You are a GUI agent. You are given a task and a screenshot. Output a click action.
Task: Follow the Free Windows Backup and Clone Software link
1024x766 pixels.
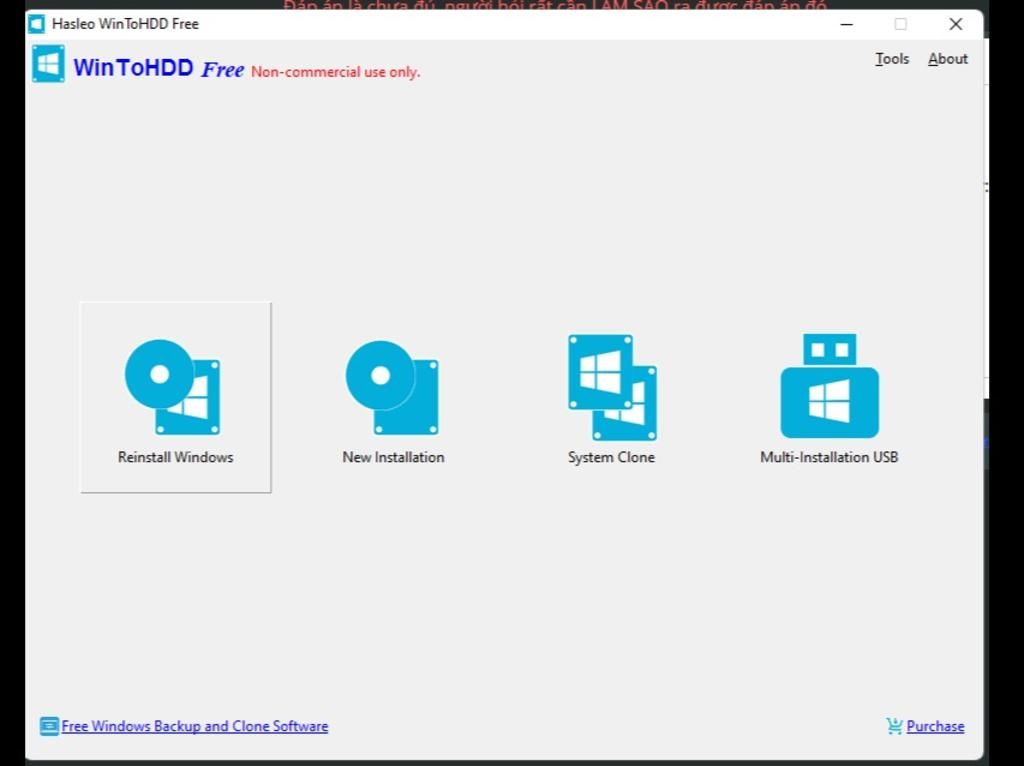pos(195,726)
